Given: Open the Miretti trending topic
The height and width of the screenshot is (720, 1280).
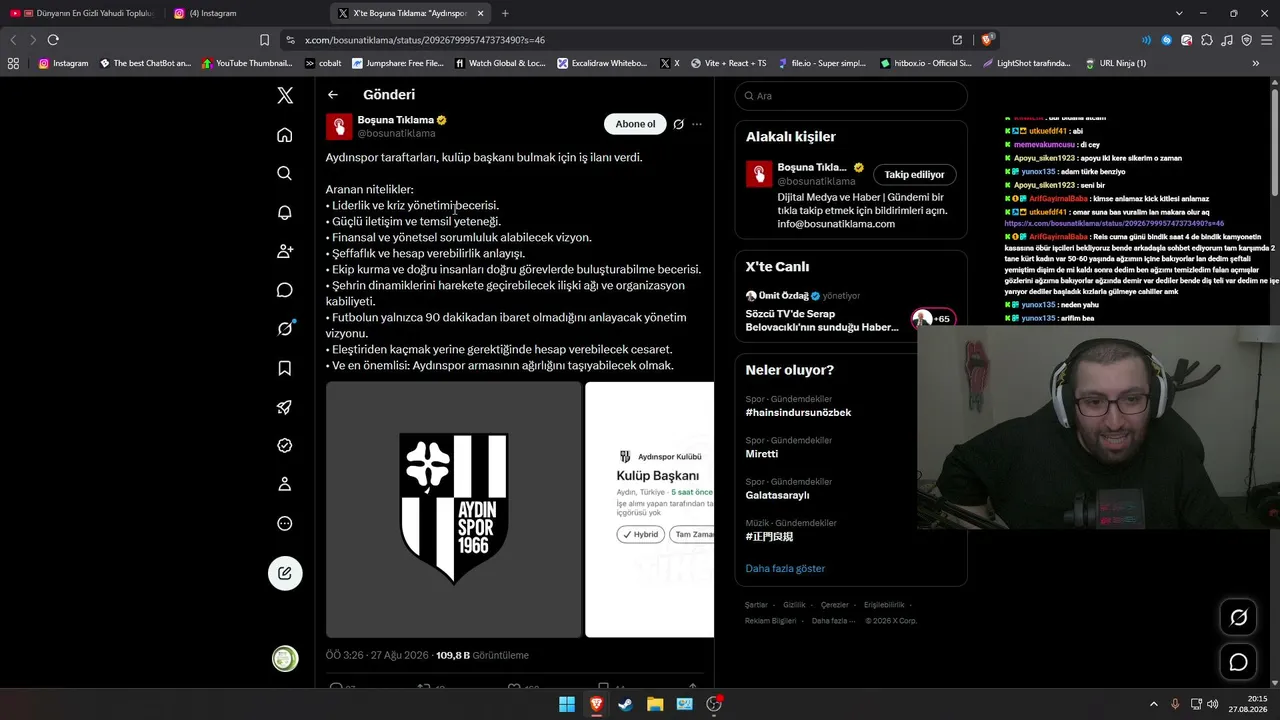Looking at the screenshot, I should (762, 454).
